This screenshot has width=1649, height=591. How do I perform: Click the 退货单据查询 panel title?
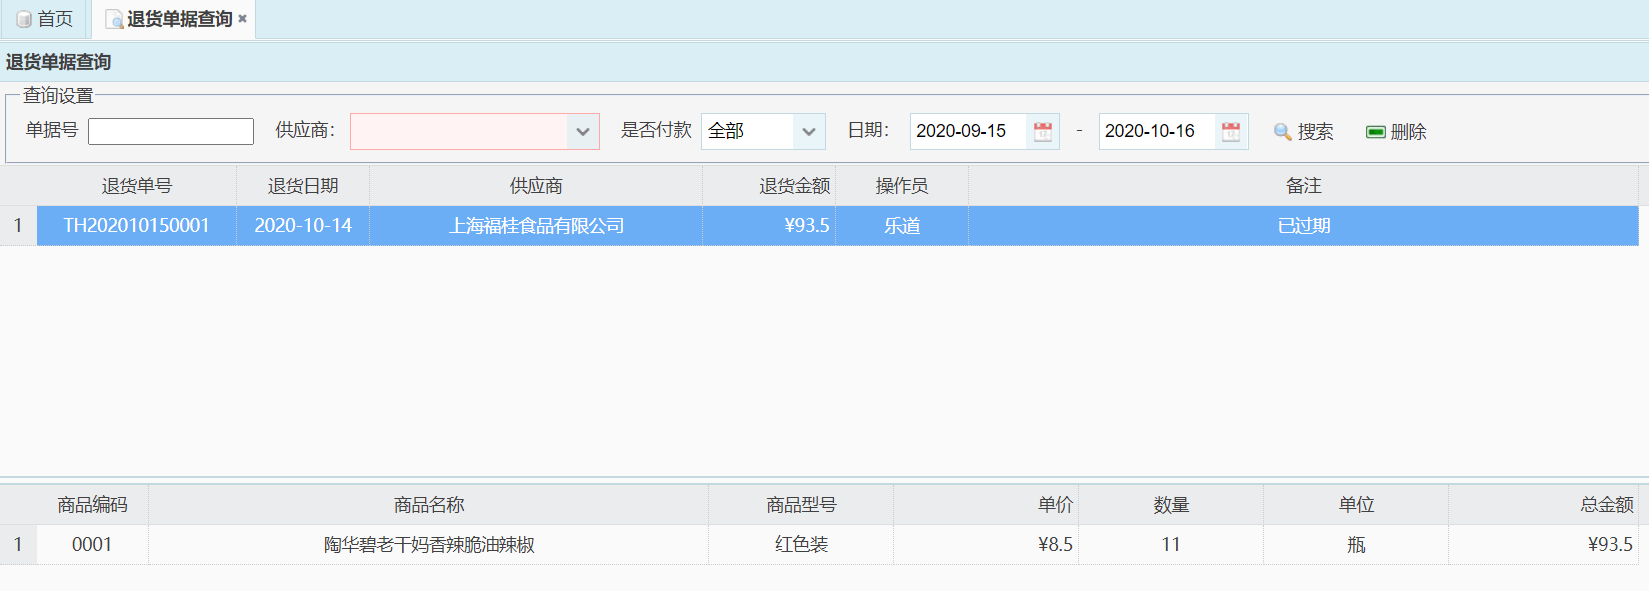[x=59, y=62]
